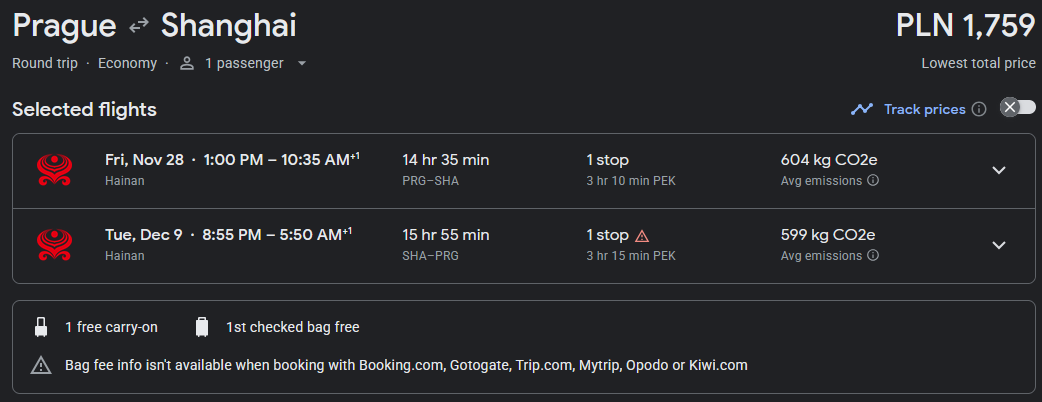Viewport: 1042px width, 402px height.
Task: Expand the Tue, Dec 9 flight details
Action: point(998,245)
